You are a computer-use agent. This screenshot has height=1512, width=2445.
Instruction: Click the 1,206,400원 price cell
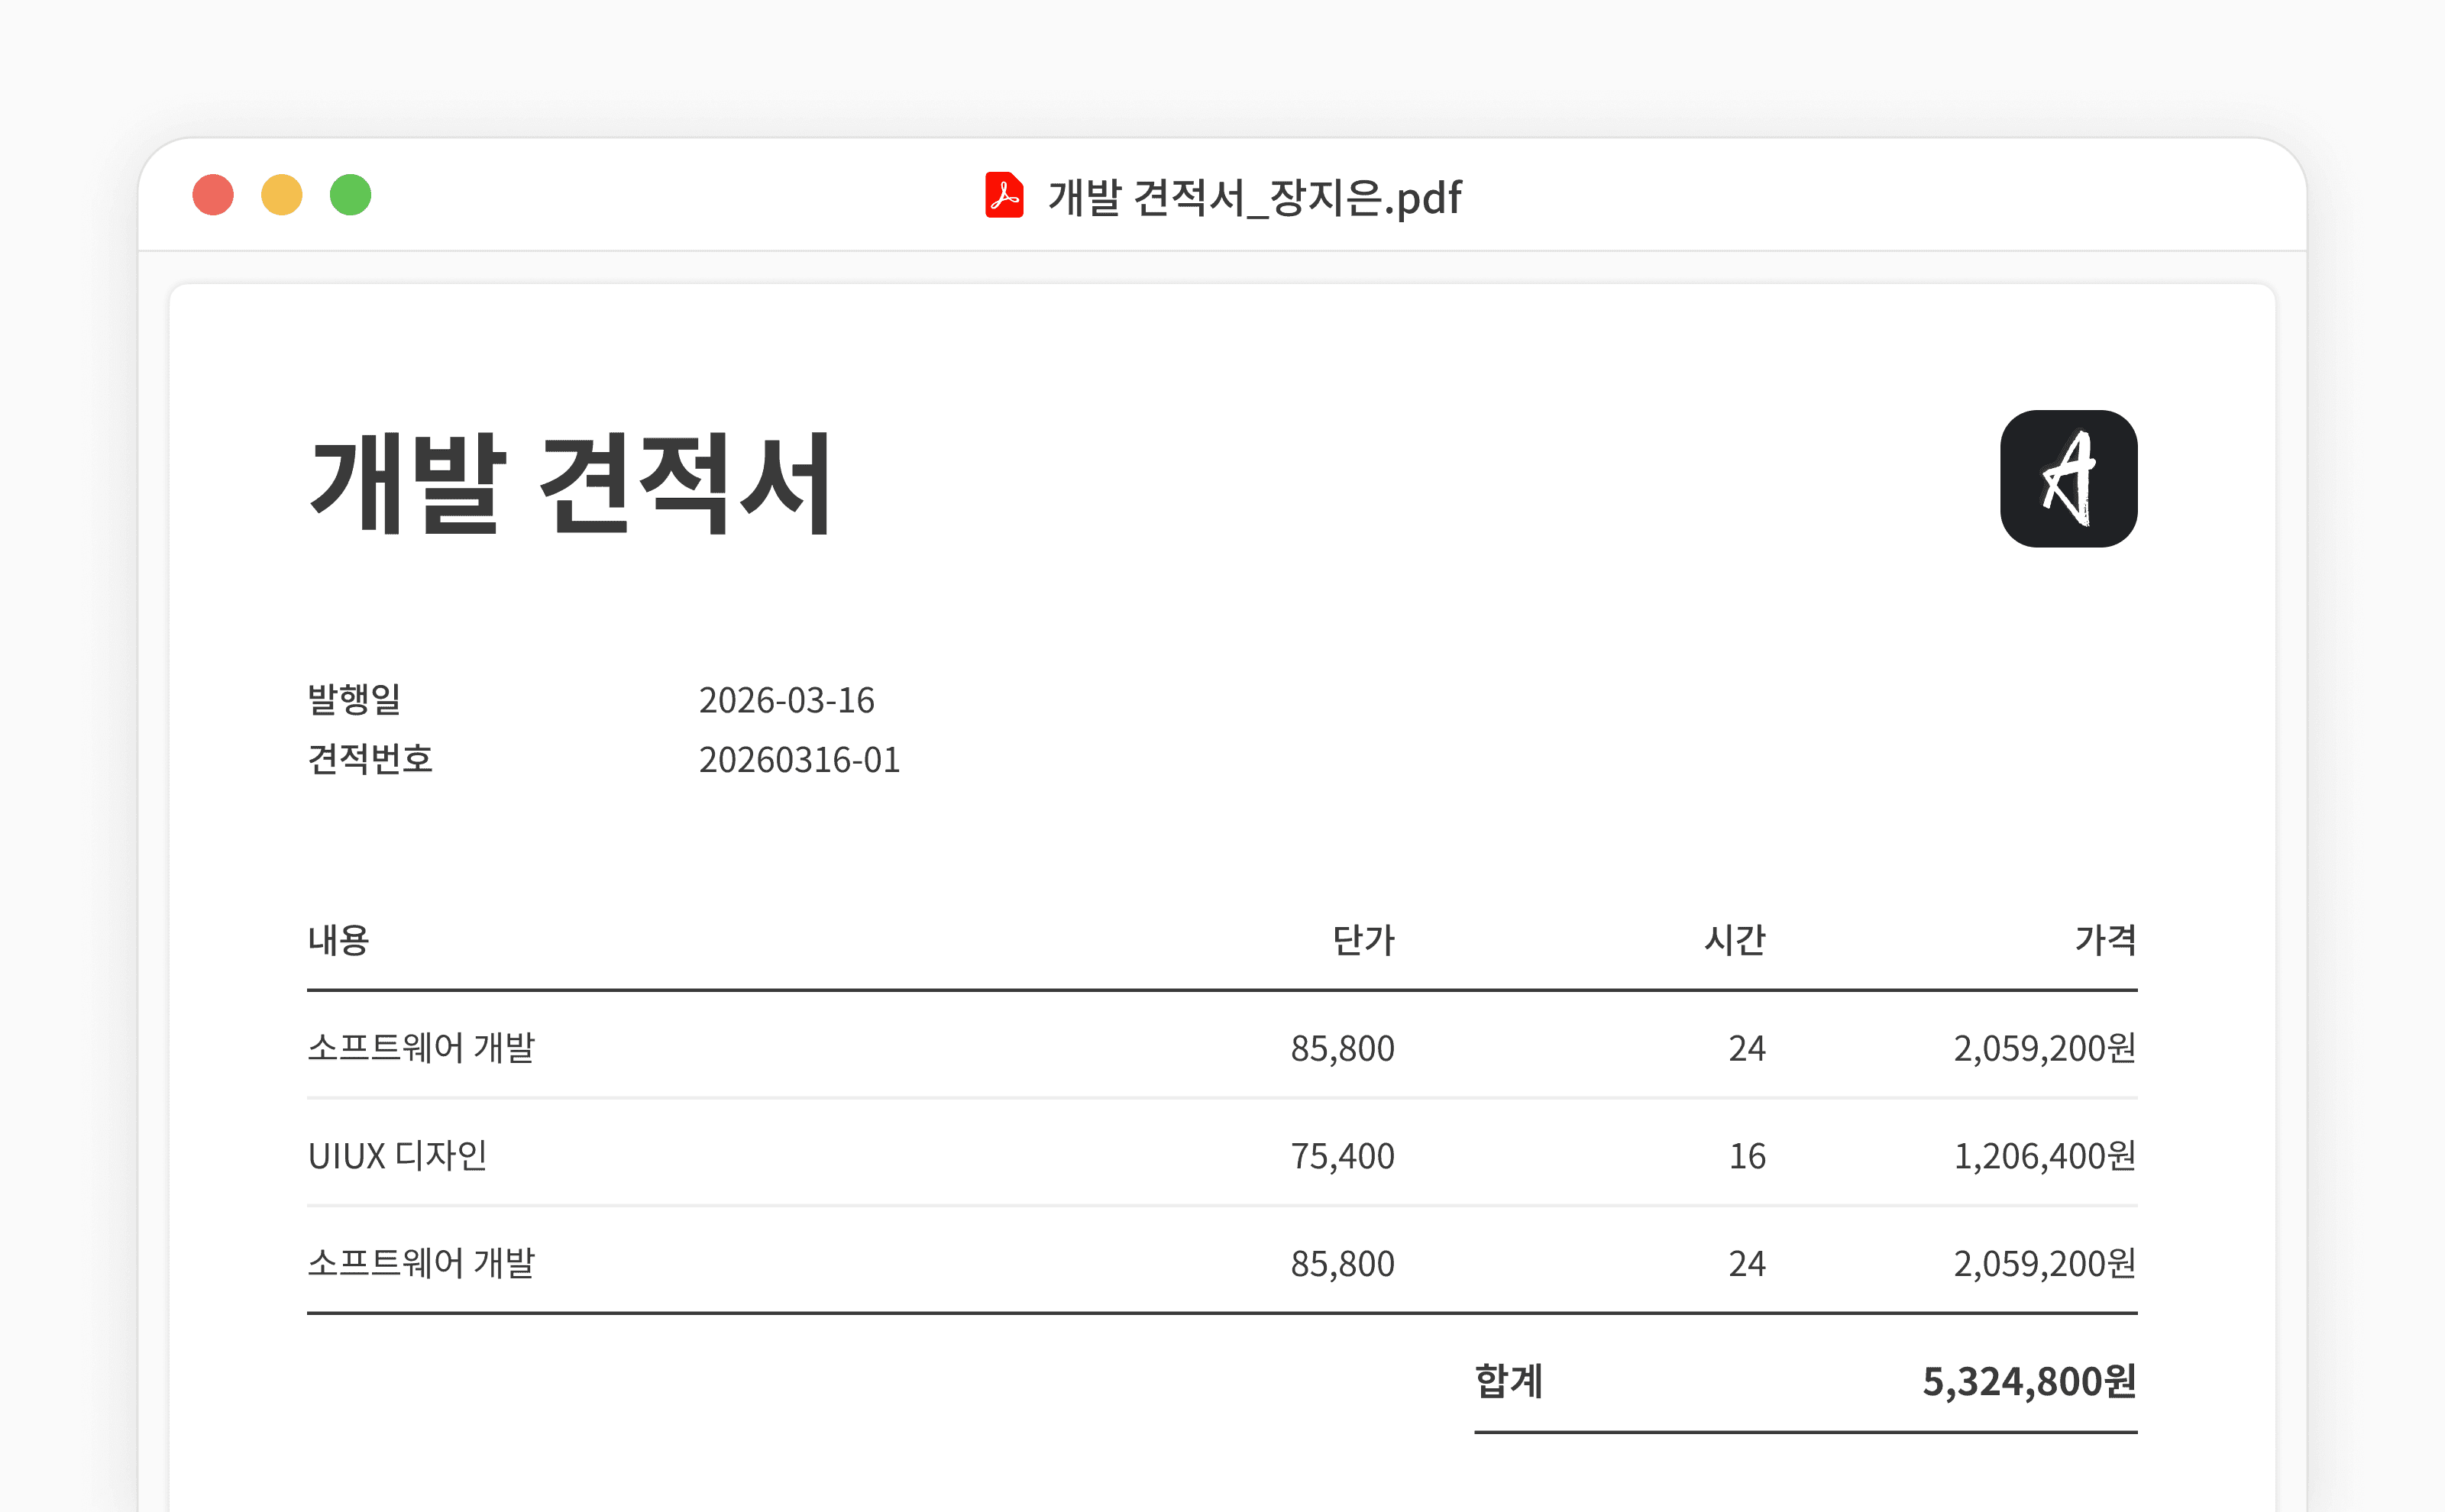coord(2044,1156)
